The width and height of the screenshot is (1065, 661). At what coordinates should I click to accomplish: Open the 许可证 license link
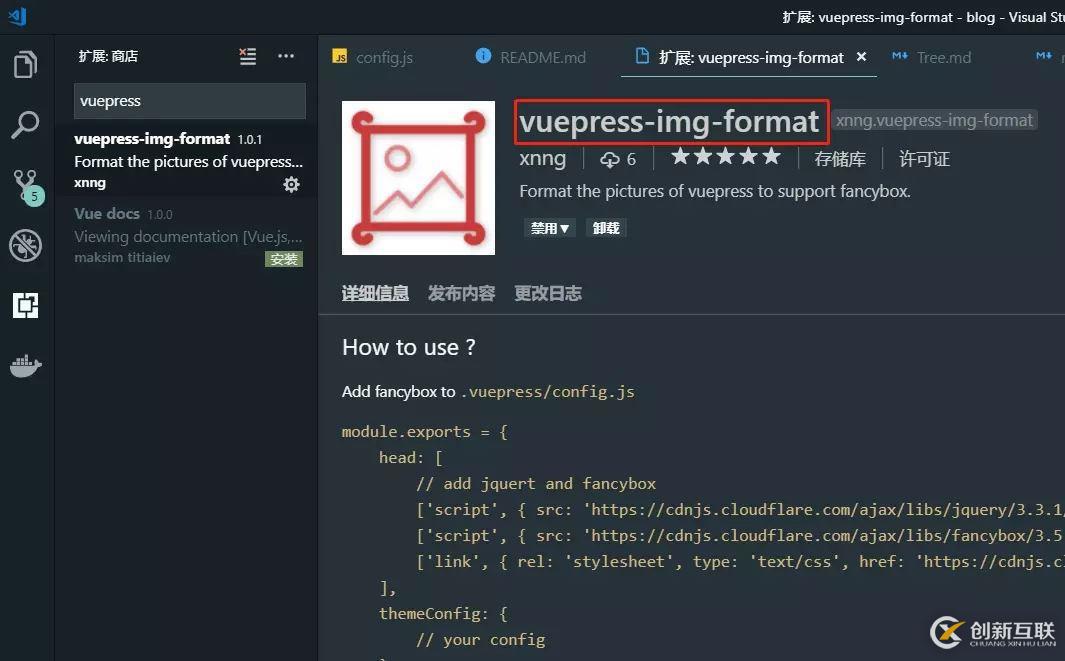tap(924, 160)
